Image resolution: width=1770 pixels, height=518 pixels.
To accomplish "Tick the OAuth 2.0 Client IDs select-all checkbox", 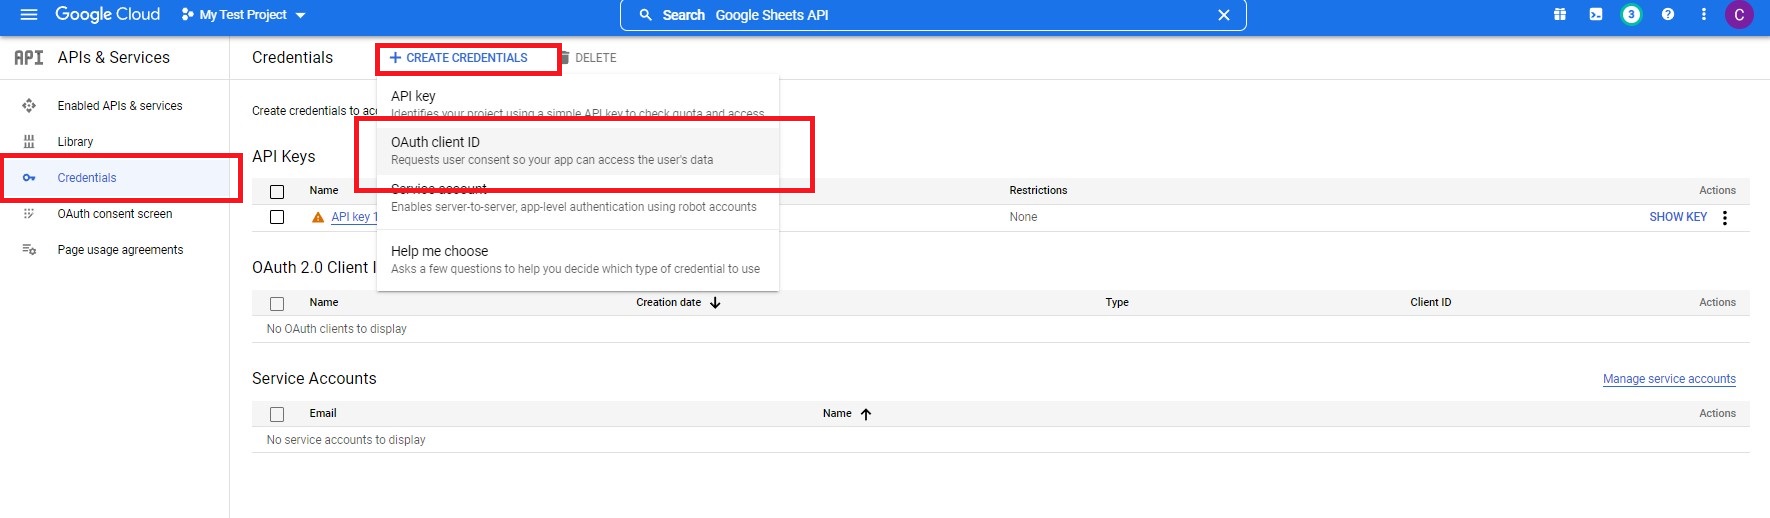I will pos(277,303).
